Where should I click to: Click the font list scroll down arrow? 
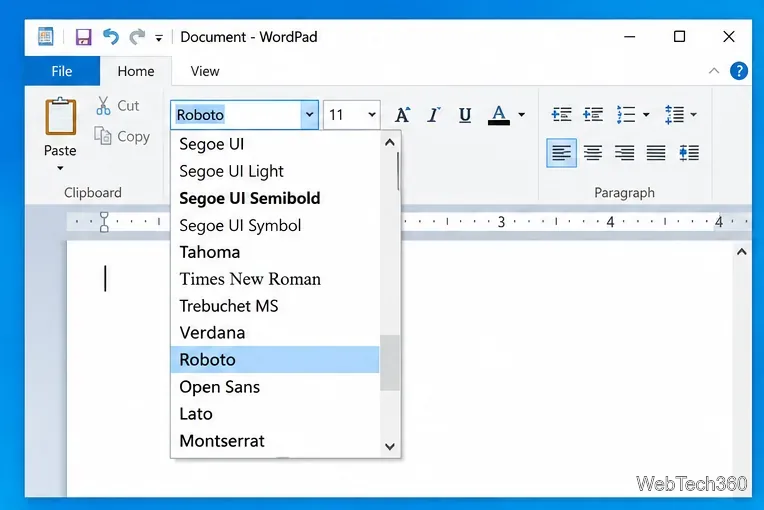click(x=389, y=446)
